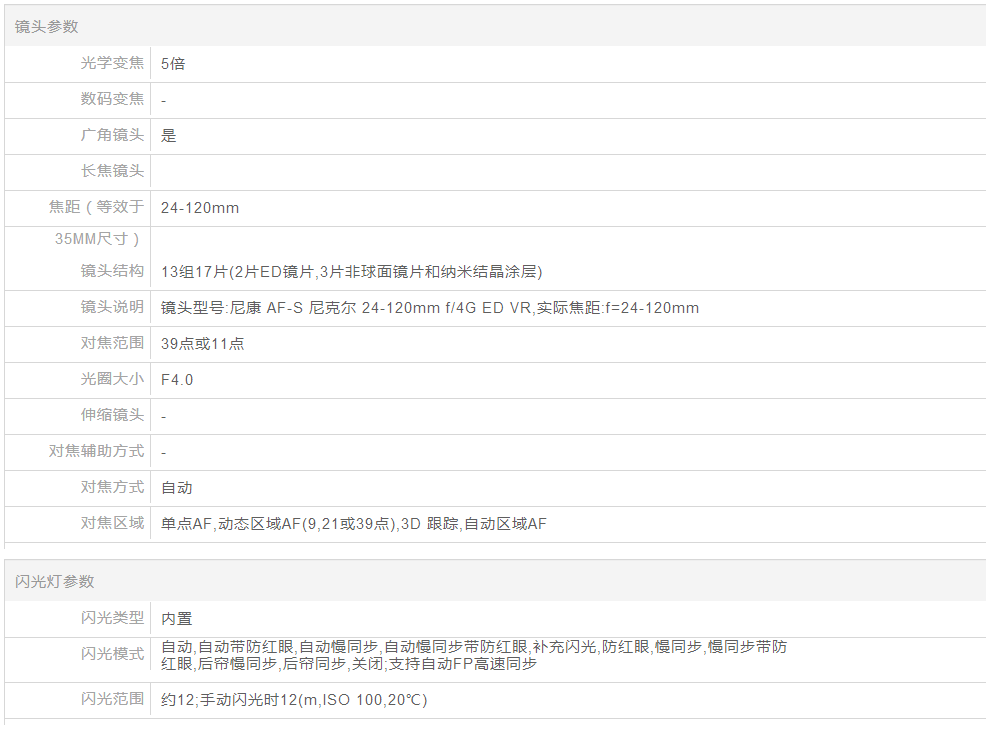
Task: Click the 对焦区域 AF area value text
Action: tap(354, 524)
